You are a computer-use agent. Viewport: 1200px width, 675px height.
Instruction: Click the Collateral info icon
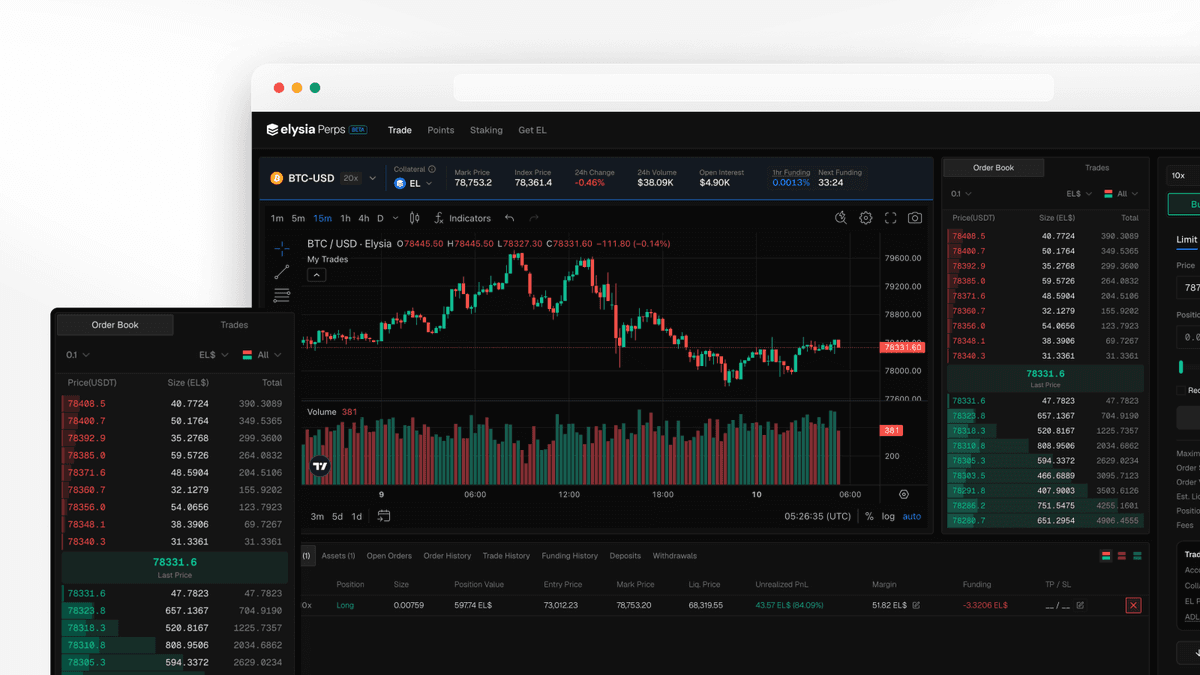432,170
